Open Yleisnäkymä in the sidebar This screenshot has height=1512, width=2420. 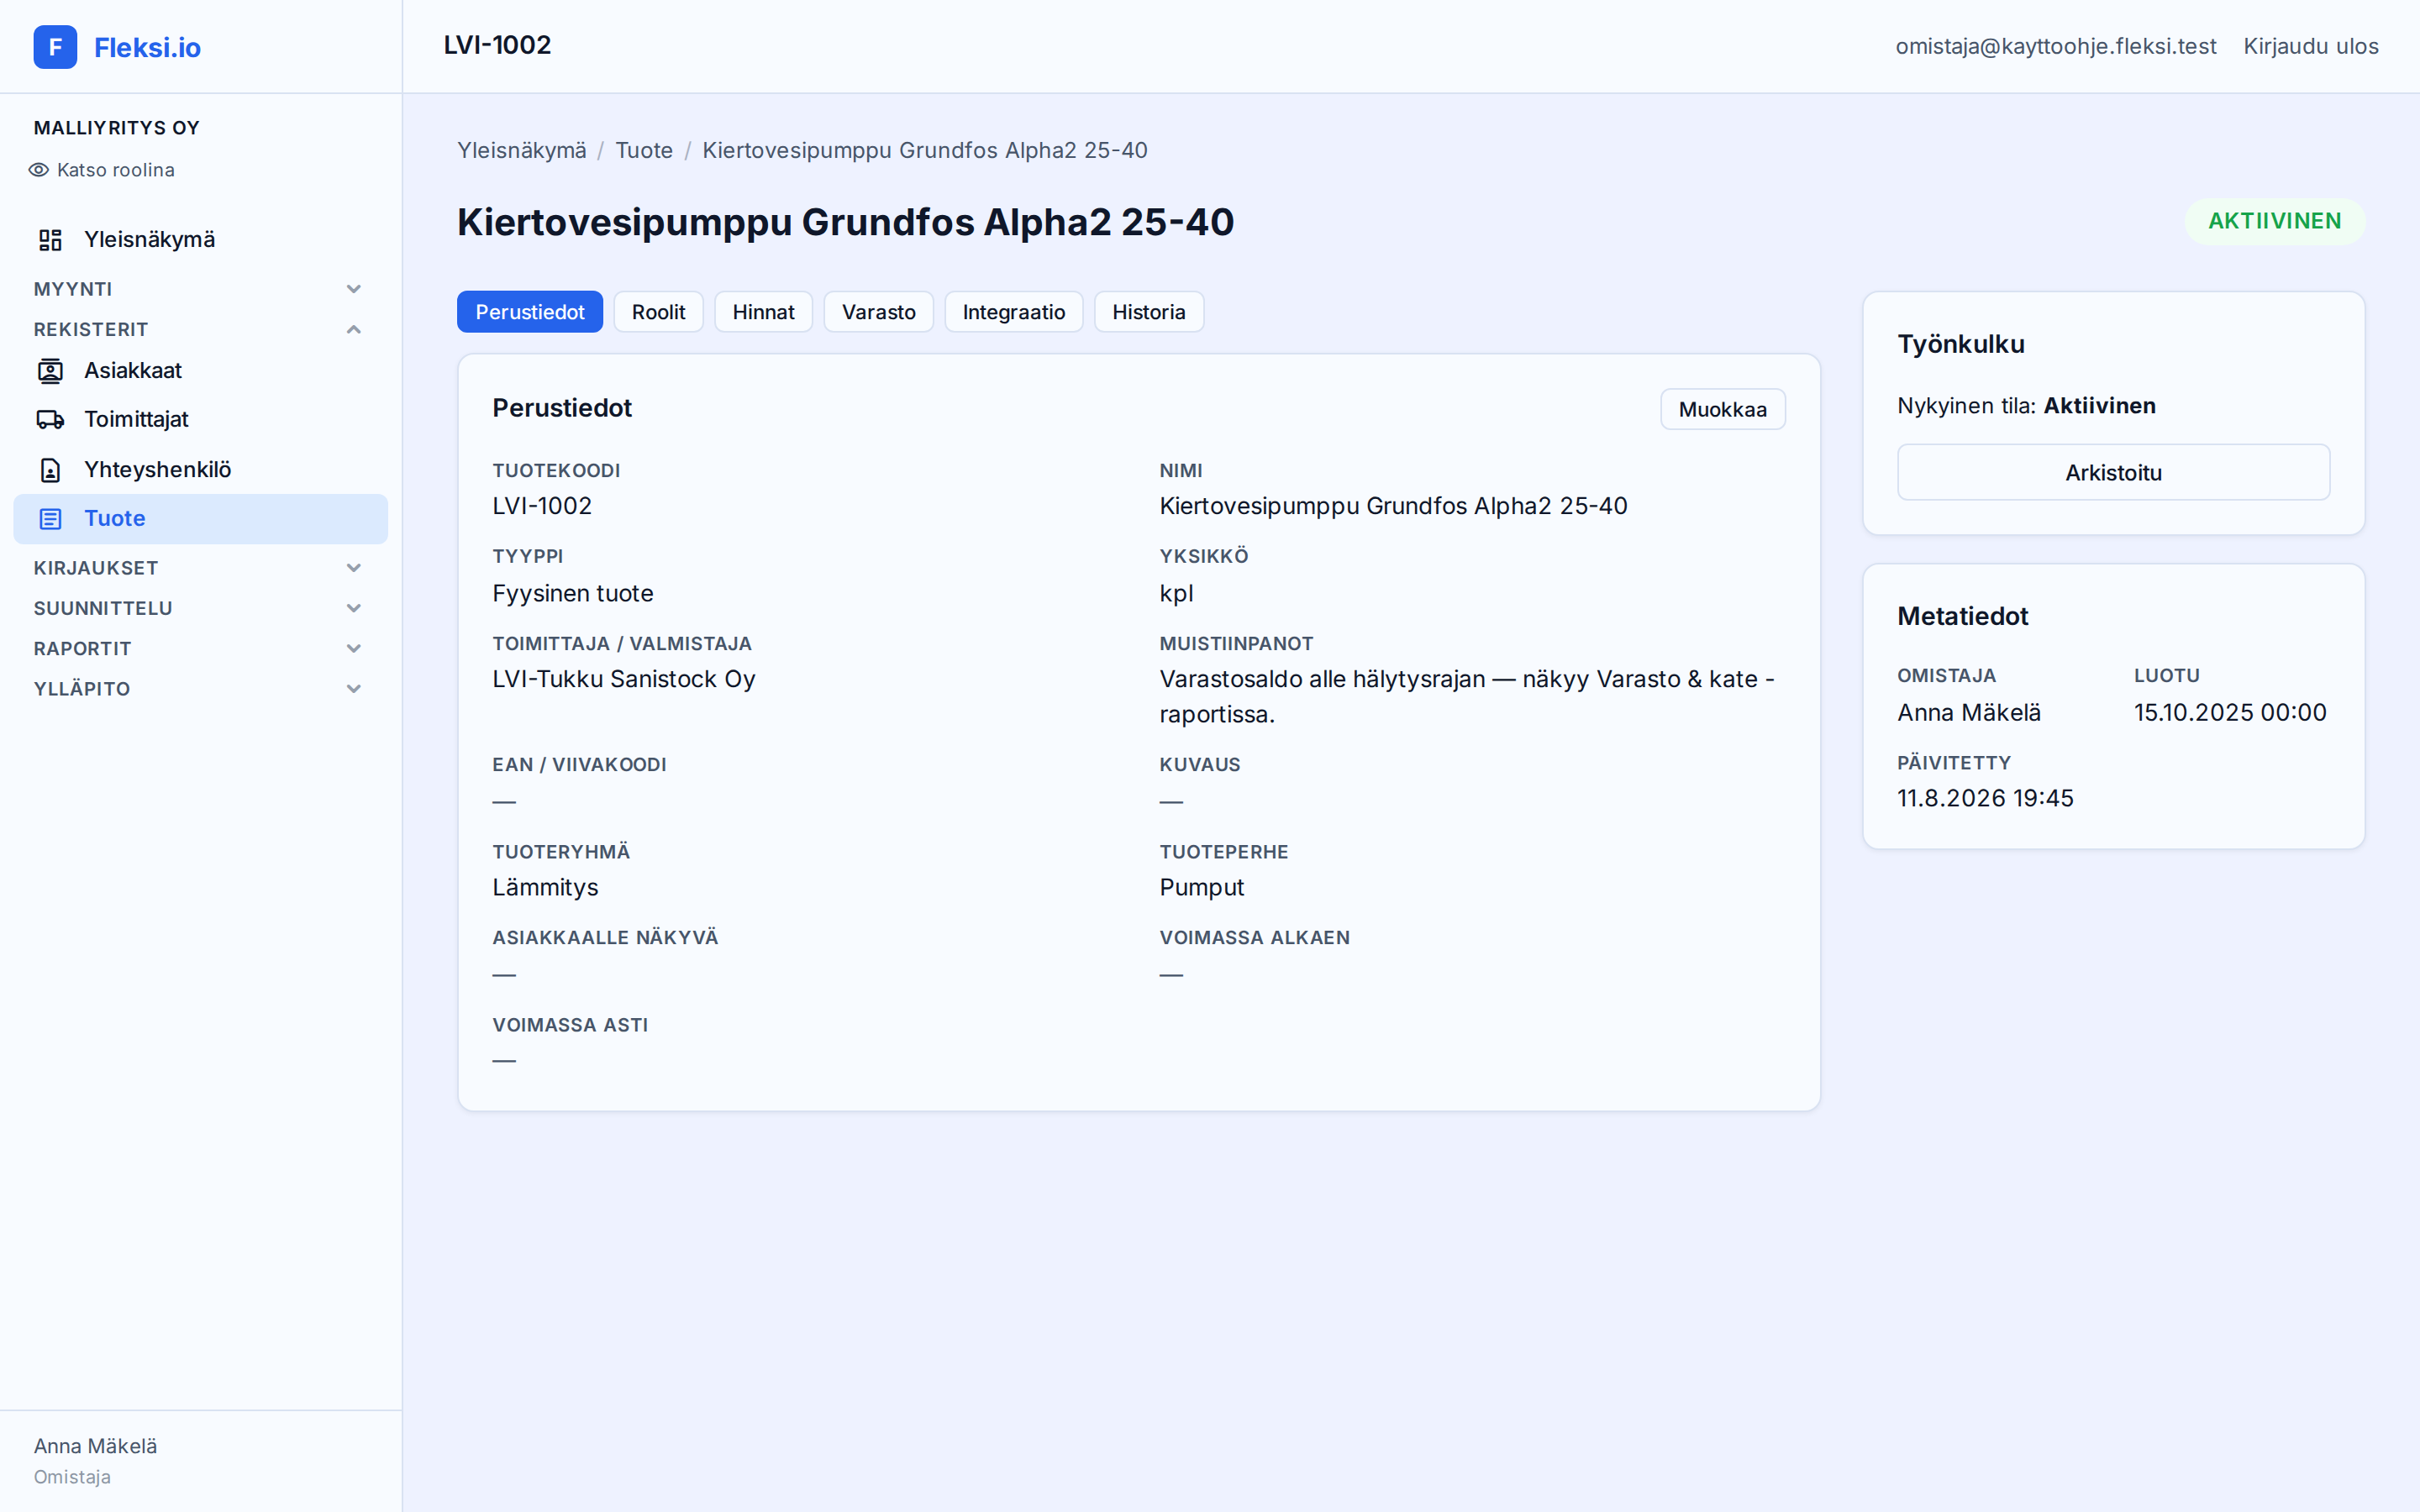coord(200,240)
